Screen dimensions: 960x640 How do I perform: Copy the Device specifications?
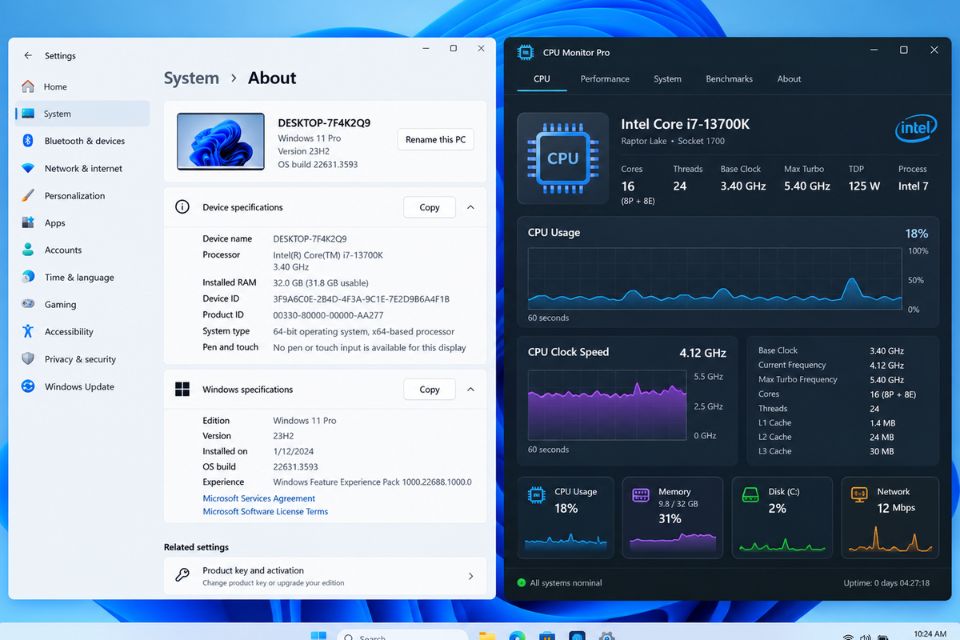429,207
